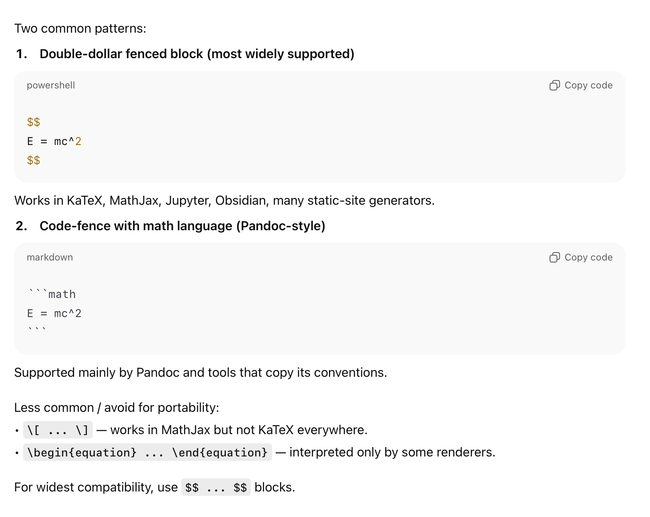Viewport: 650px width, 517px height.
Task: Click the copy icon in the powershell block
Action: click(x=554, y=86)
